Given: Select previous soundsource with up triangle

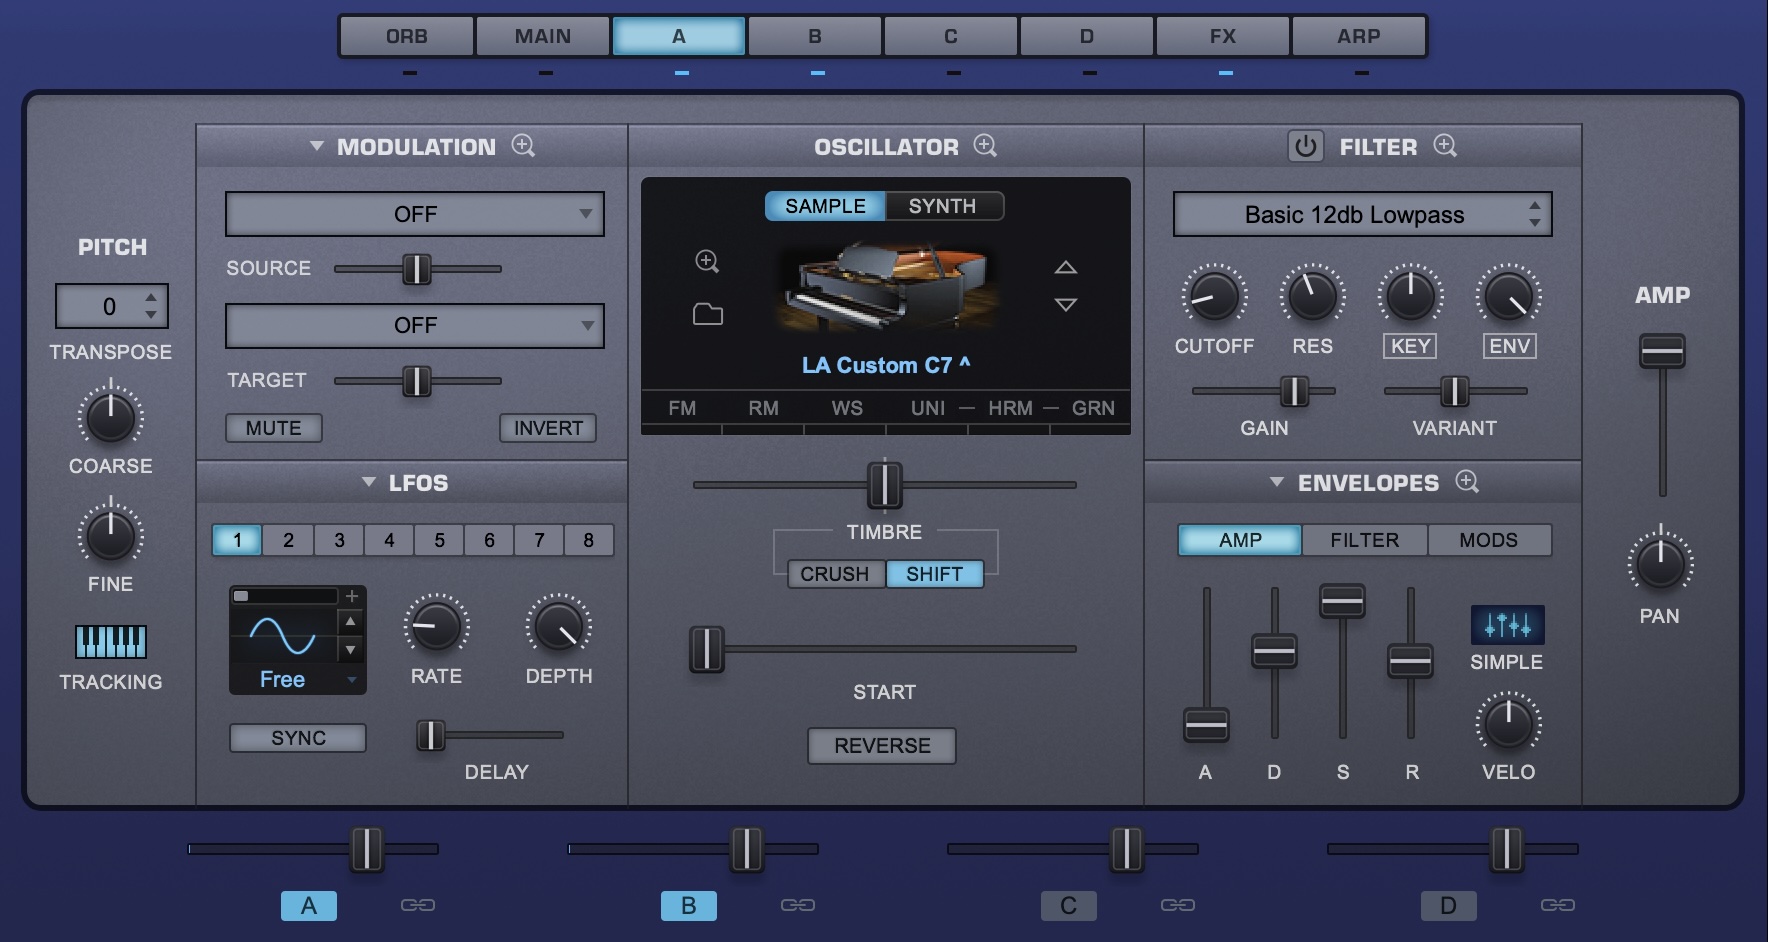Looking at the screenshot, I should tap(1066, 267).
